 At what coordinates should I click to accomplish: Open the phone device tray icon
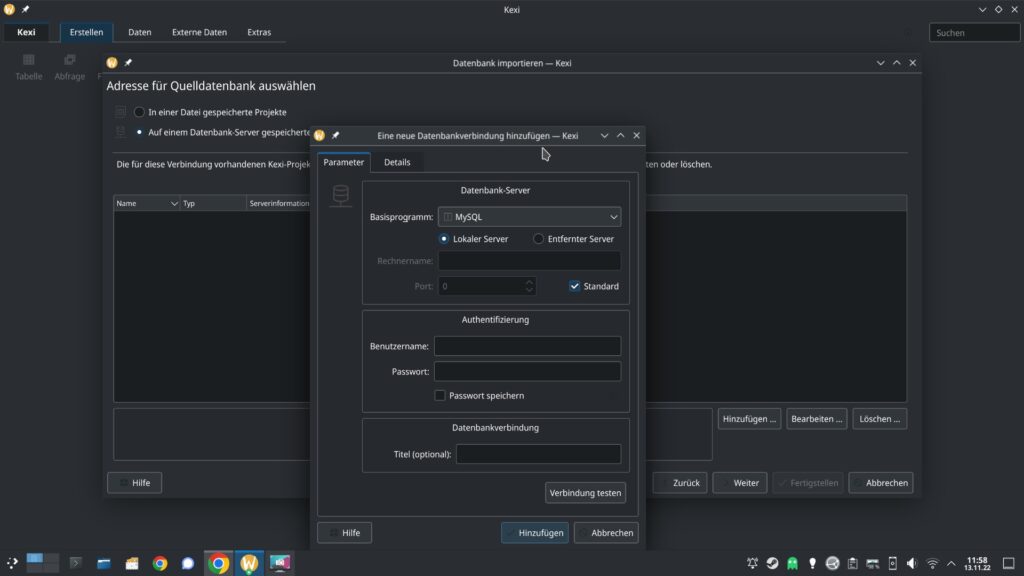(x=893, y=563)
